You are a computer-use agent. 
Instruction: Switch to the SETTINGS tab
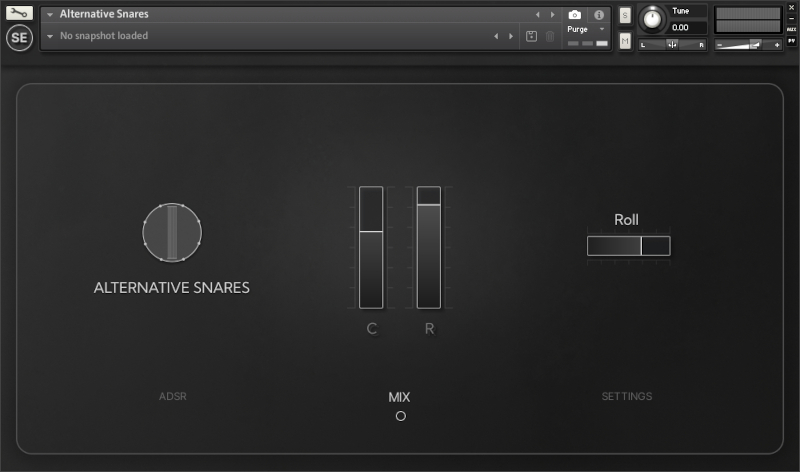click(x=627, y=396)
